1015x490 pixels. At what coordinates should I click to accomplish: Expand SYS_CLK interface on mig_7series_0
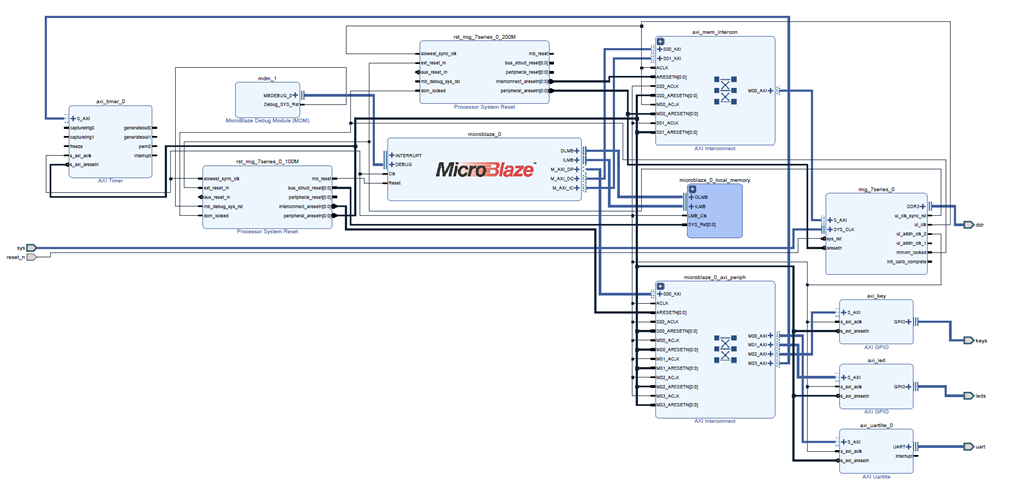[x=831, y=229]
